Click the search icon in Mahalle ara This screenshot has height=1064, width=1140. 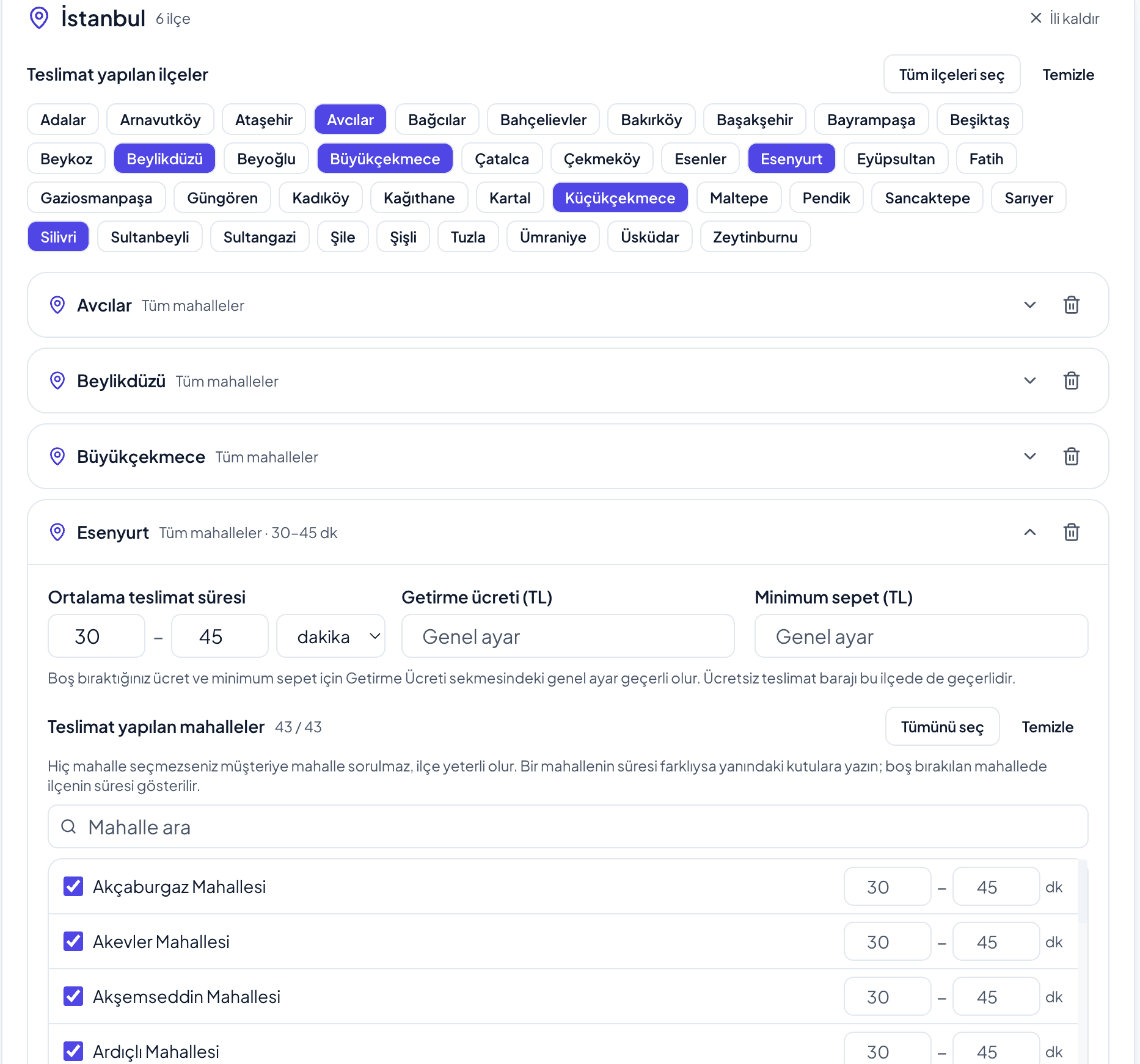pos(68,827)
